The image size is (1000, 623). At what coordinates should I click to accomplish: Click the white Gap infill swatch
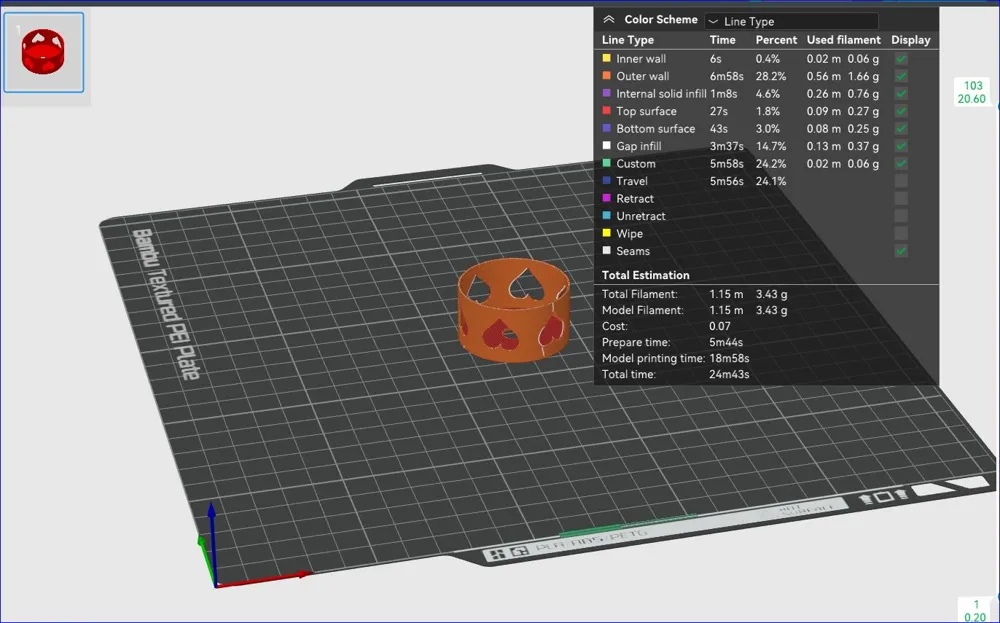click(607, 145)
